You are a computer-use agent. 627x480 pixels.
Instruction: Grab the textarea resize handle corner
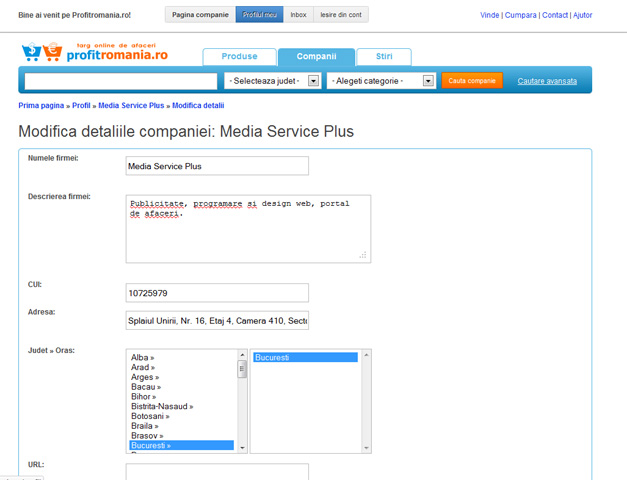tap(363, 255)
